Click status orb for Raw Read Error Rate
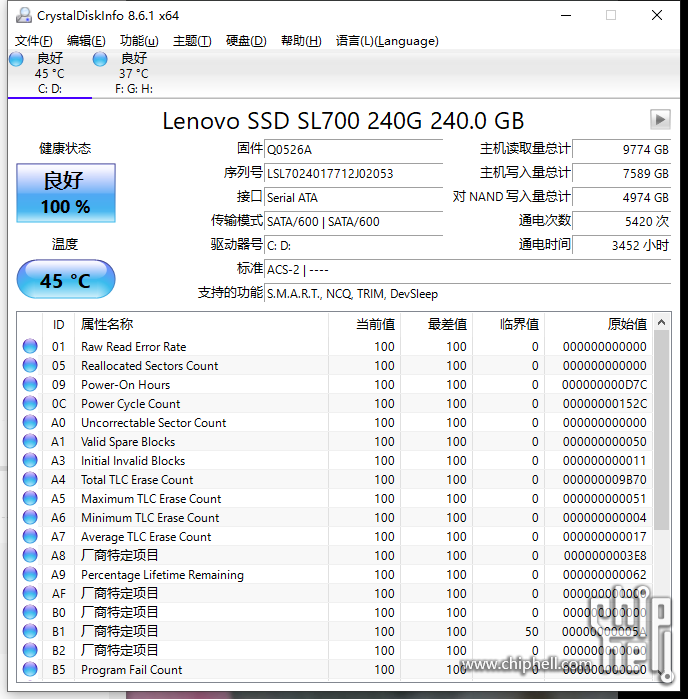Screen dimensions: 688x699 point(30,346)
